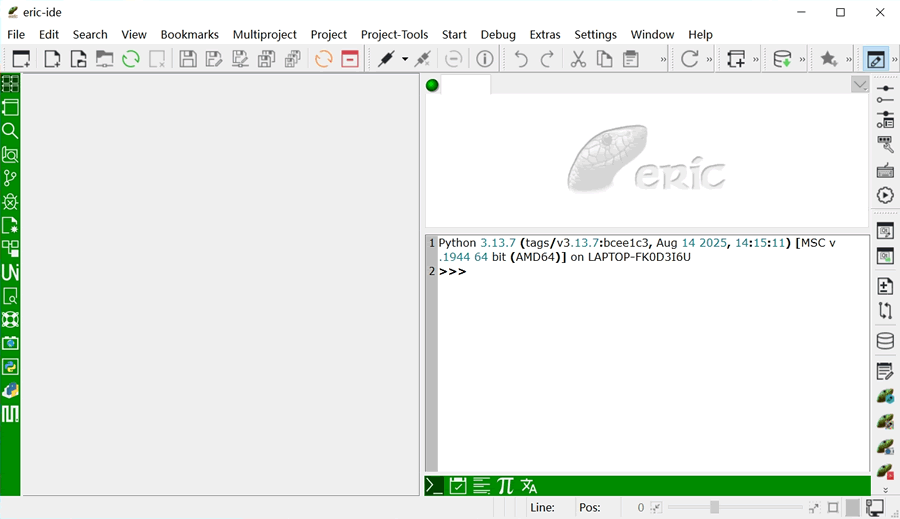900x519 pixels.
Task: Click the database cylinder icon in right sidebar
Action: pos(885,341)
